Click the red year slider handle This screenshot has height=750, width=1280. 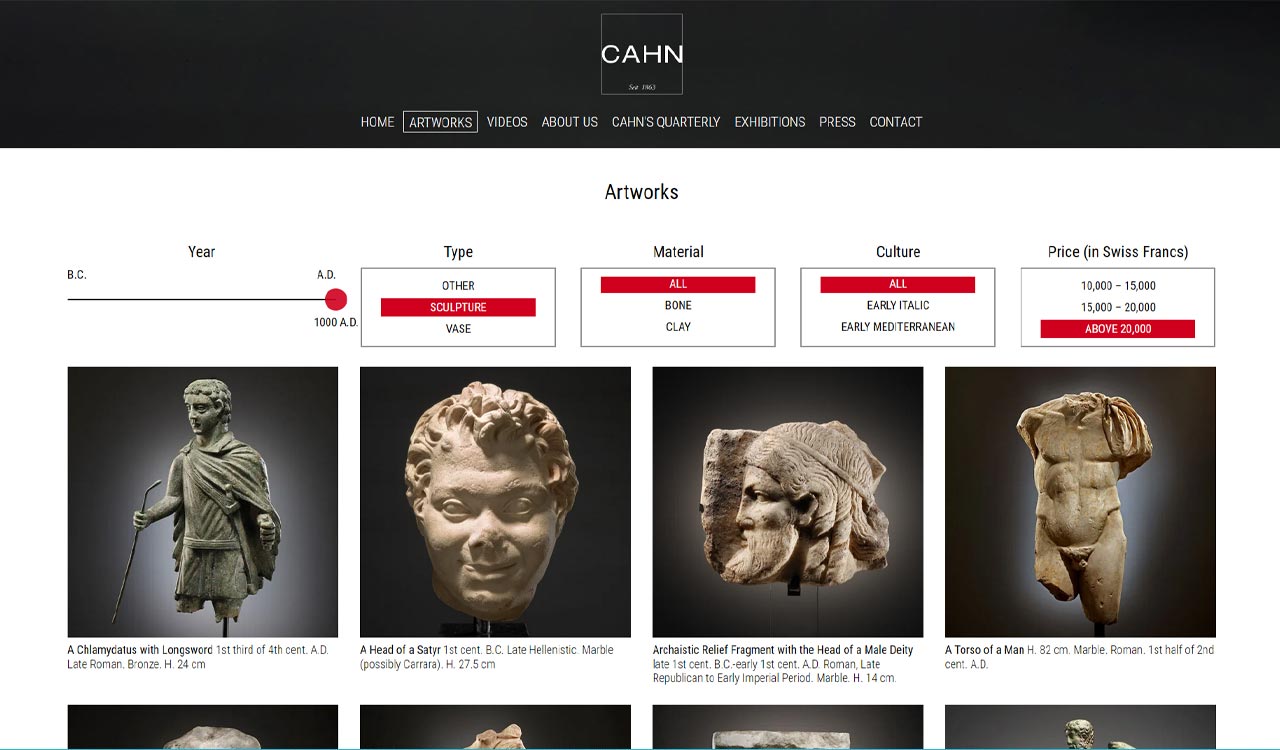(336, 299)
